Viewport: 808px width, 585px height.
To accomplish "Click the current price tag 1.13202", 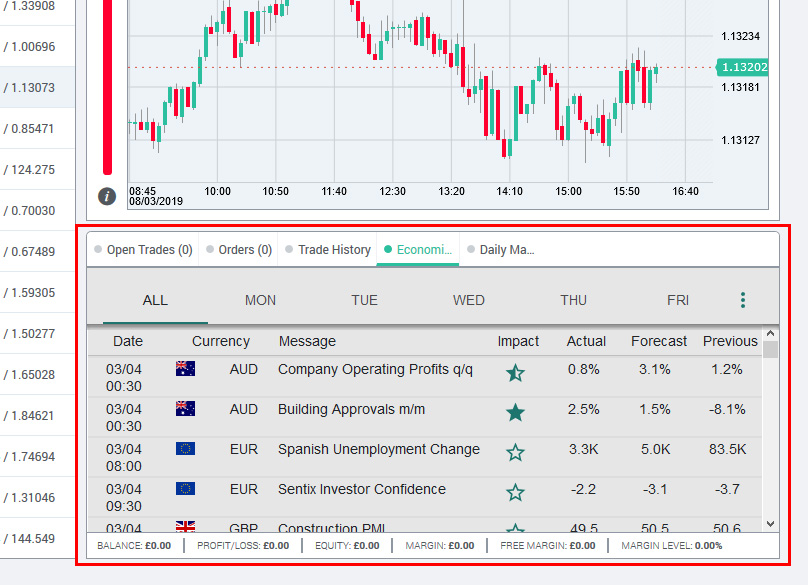I will (x=743, y=67).
